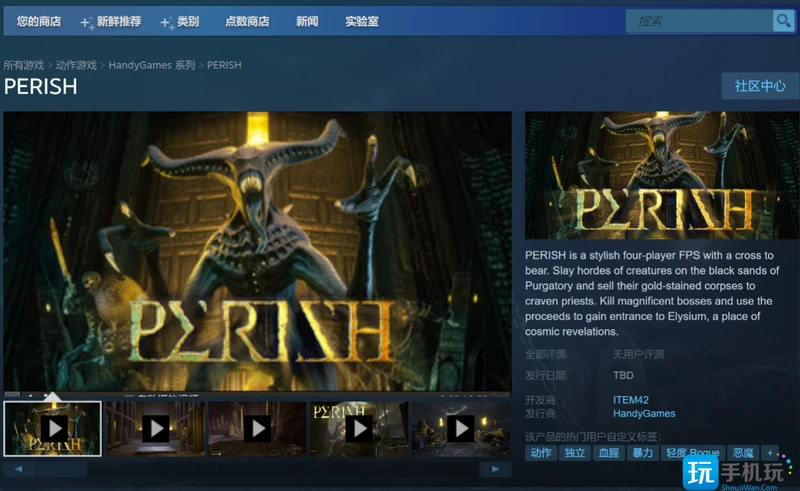Image resolution: width=800 pixels, height=491 pixels.
Task: Click the PERISH breadcrumb link
Action: [x=224, y=65]
